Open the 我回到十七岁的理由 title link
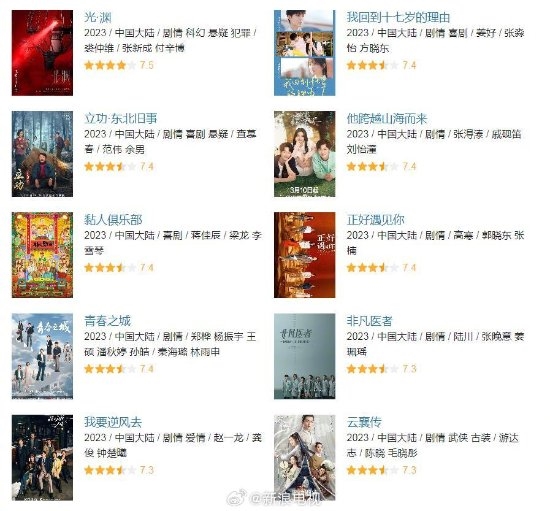This screenshot has height=511, width=550. point(398,17)
